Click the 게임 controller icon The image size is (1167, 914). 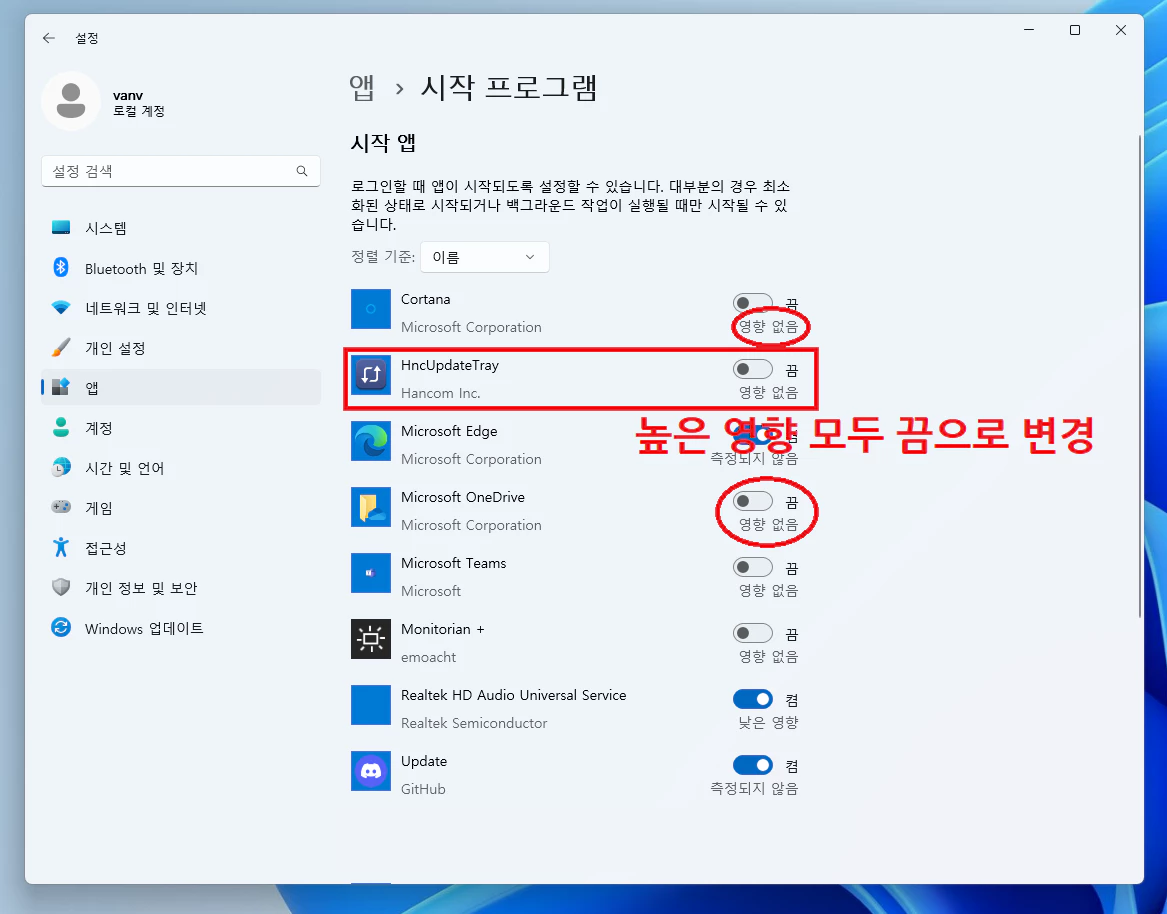(61, 507)
